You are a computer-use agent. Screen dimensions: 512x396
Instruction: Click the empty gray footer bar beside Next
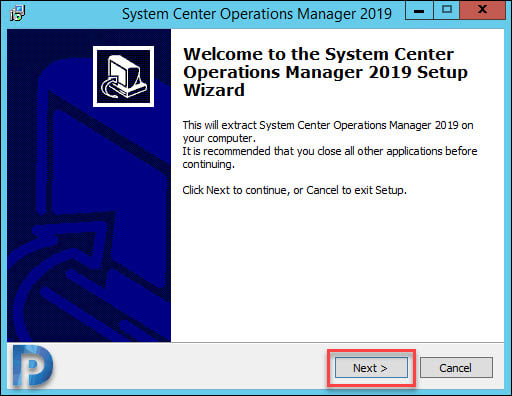point(190,367)
